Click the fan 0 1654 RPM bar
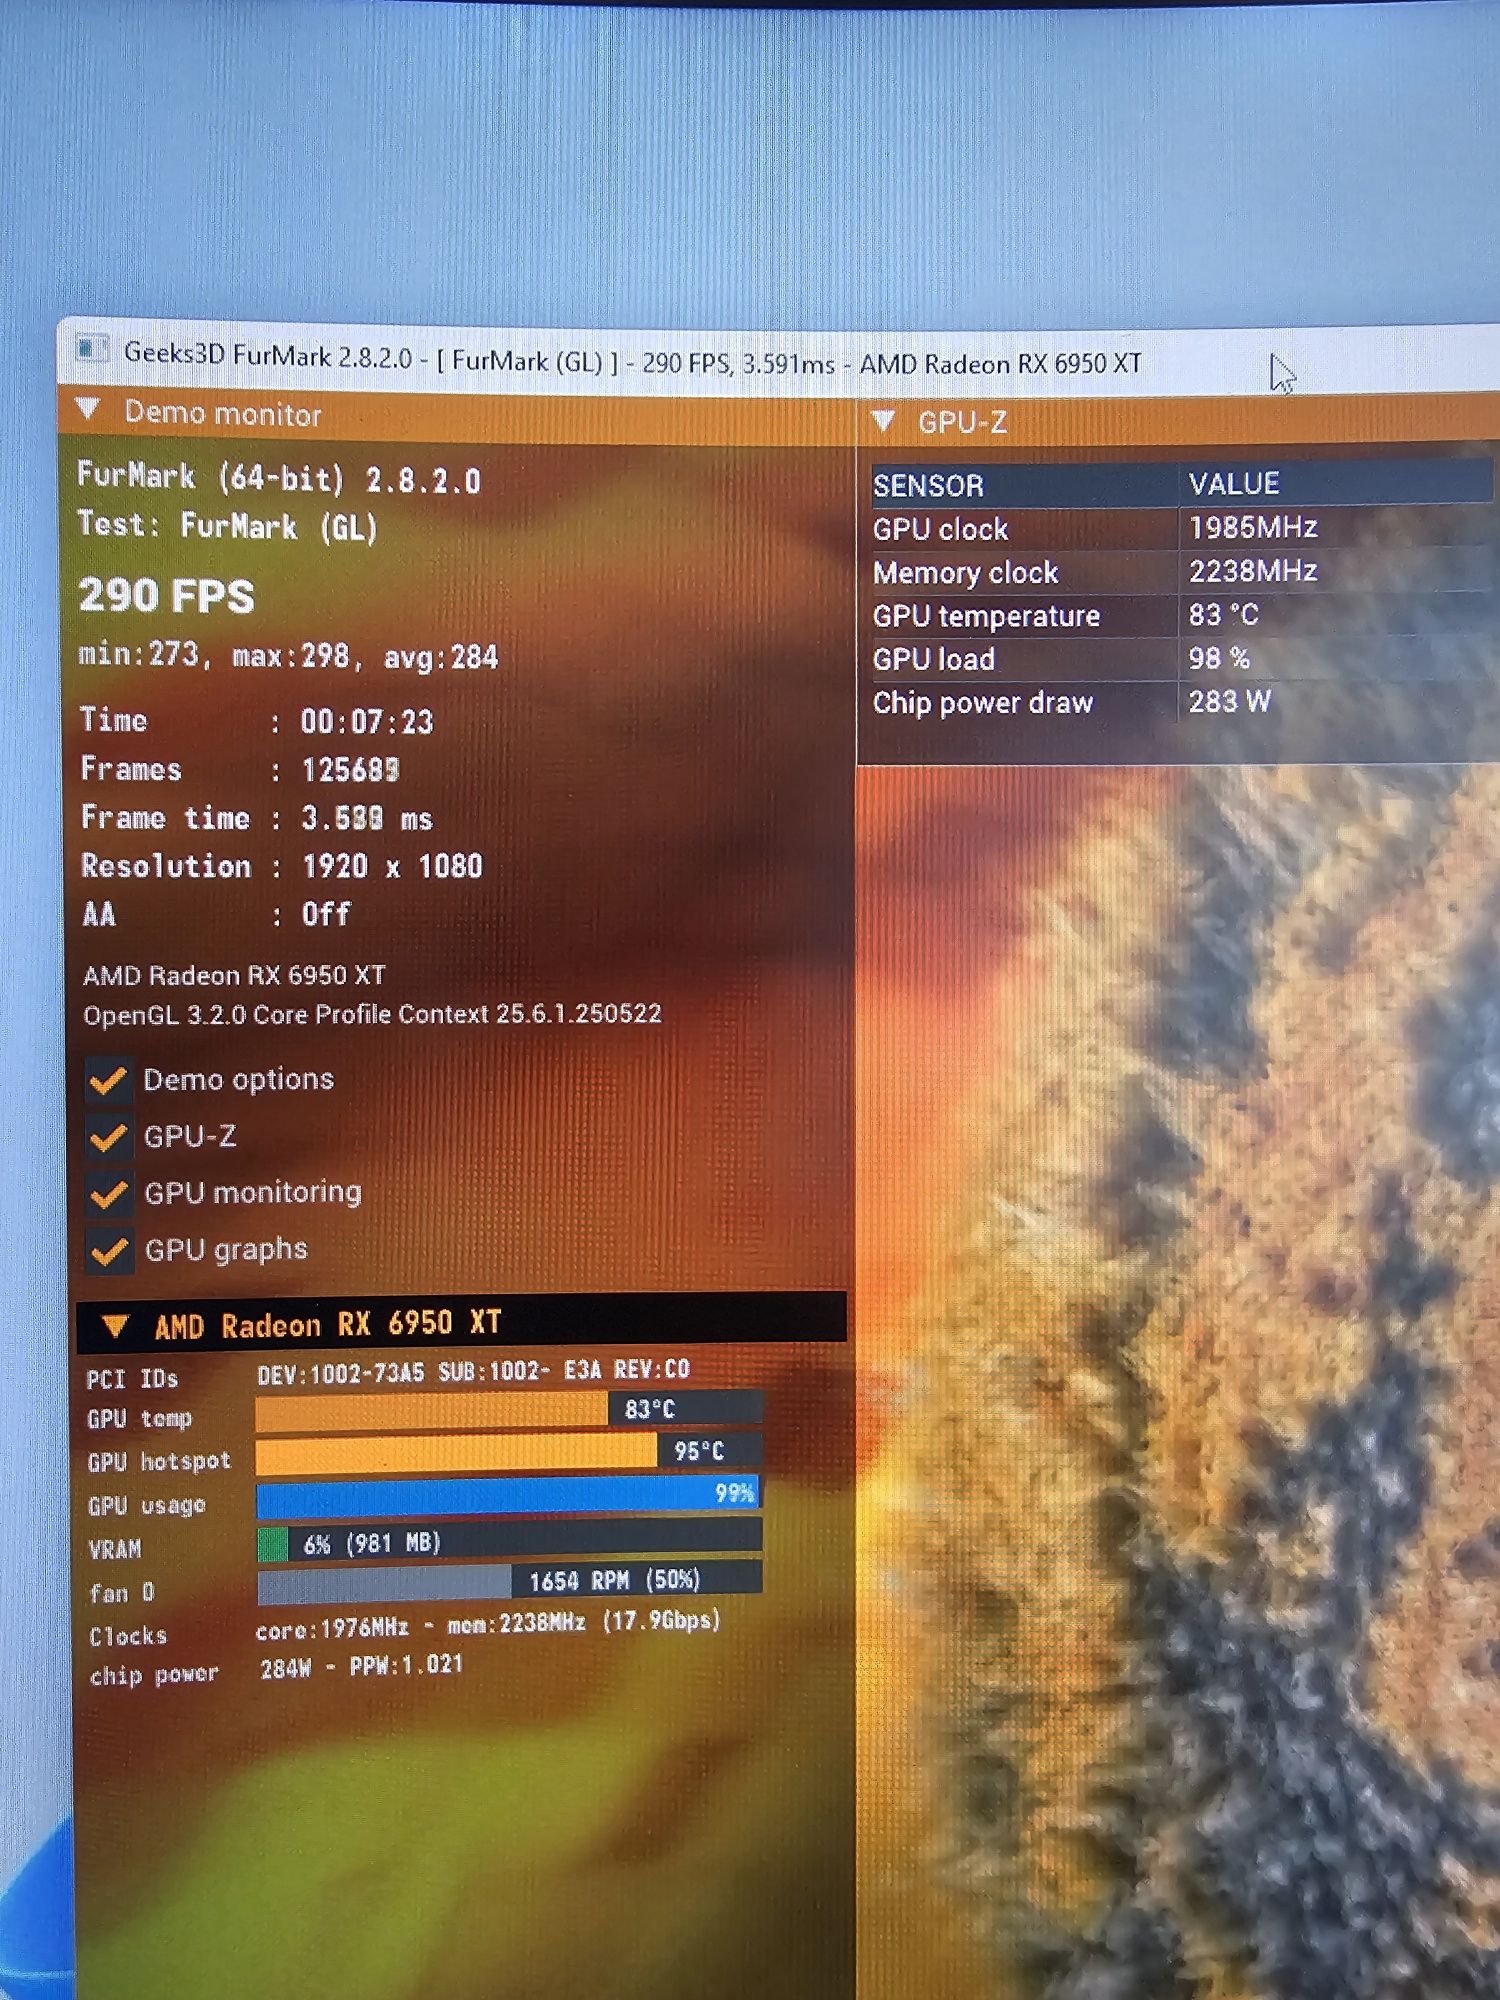 point(510,1582)
